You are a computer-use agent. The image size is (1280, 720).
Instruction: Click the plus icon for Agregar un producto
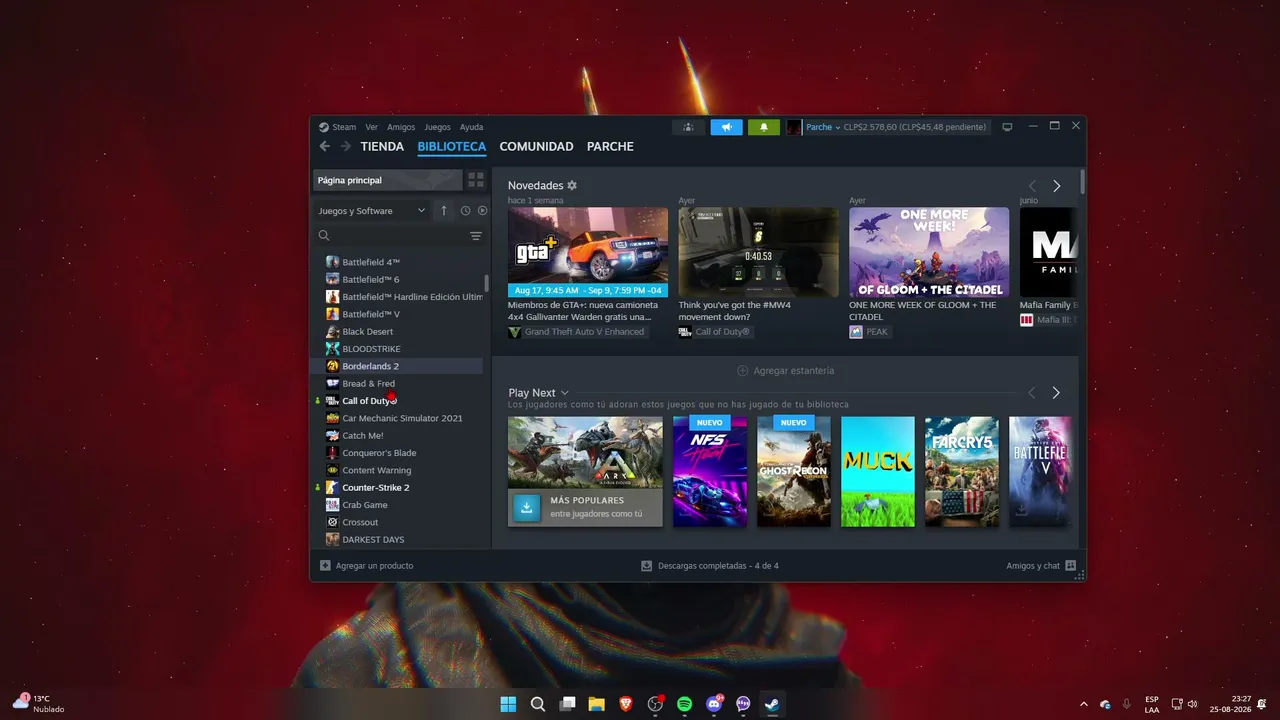(x=325, y=566)
